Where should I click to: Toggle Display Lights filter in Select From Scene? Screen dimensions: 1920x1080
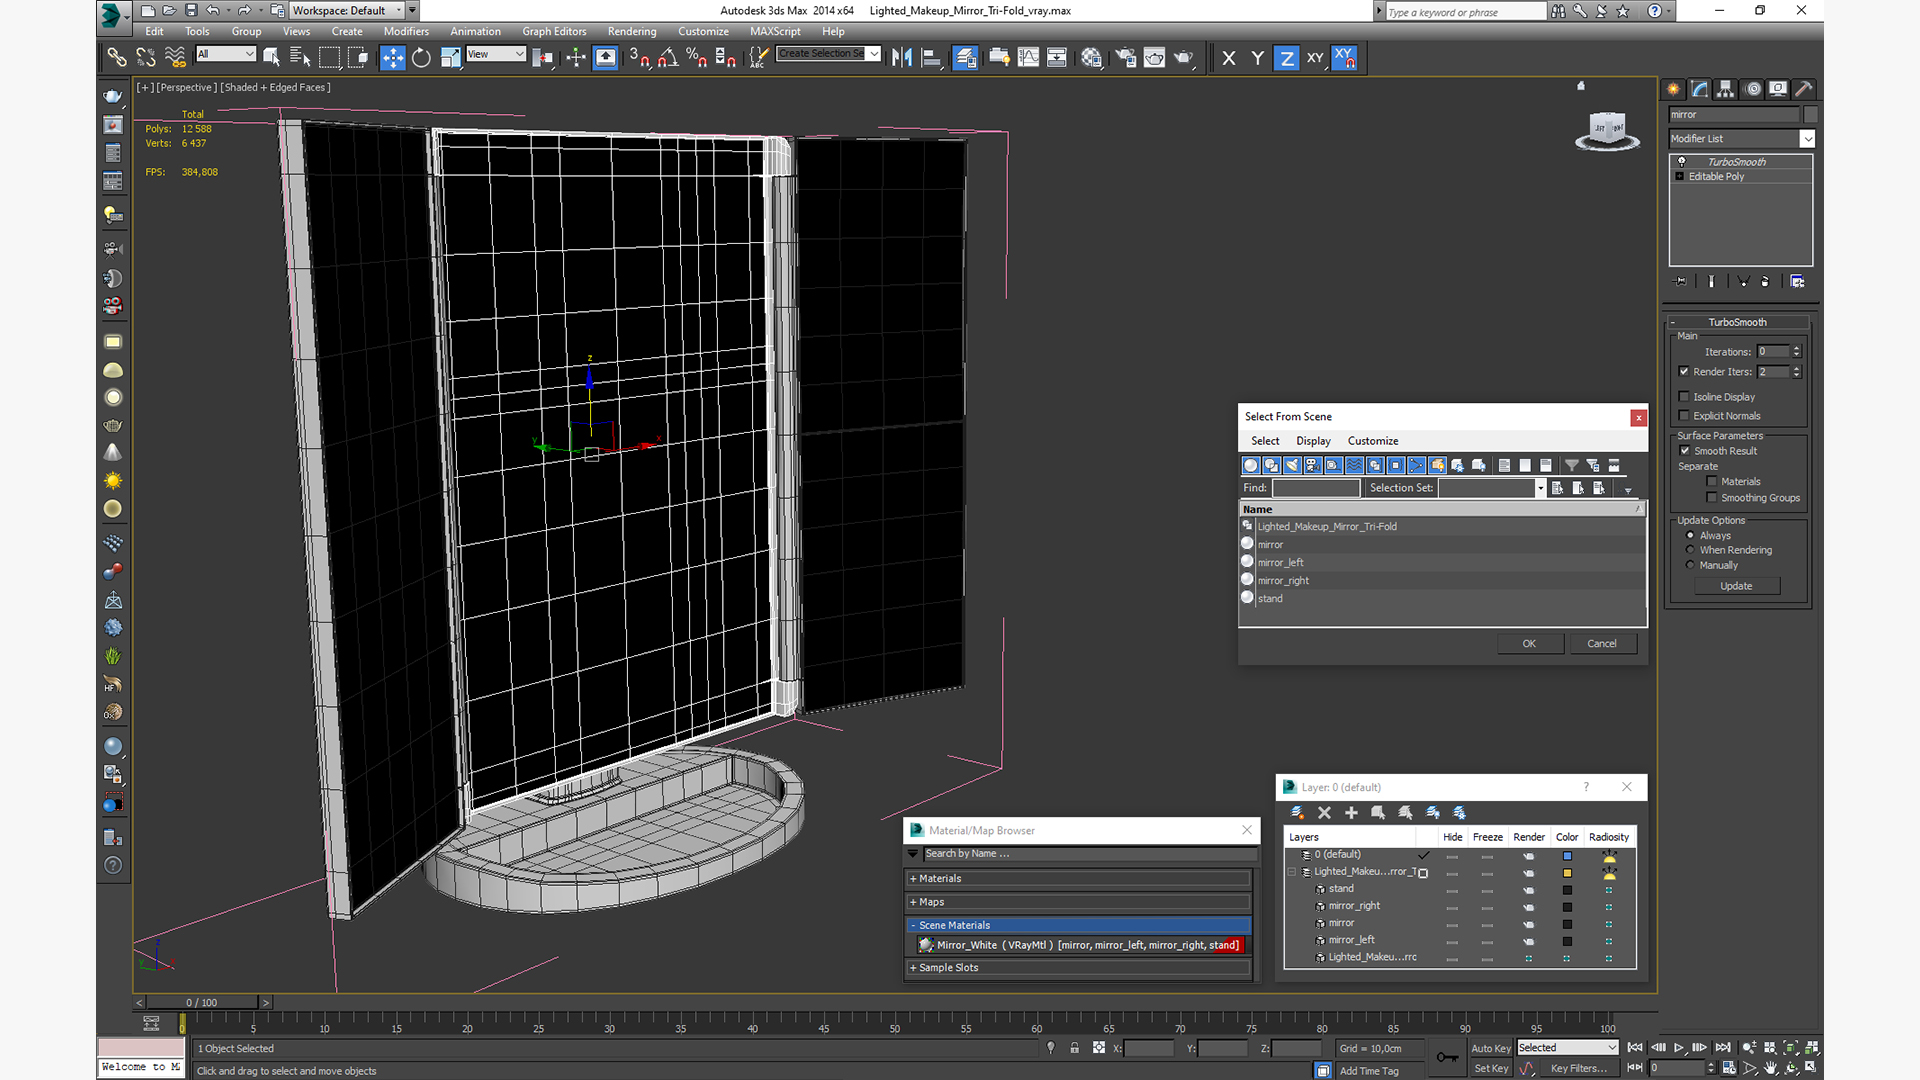point(1292,465)
